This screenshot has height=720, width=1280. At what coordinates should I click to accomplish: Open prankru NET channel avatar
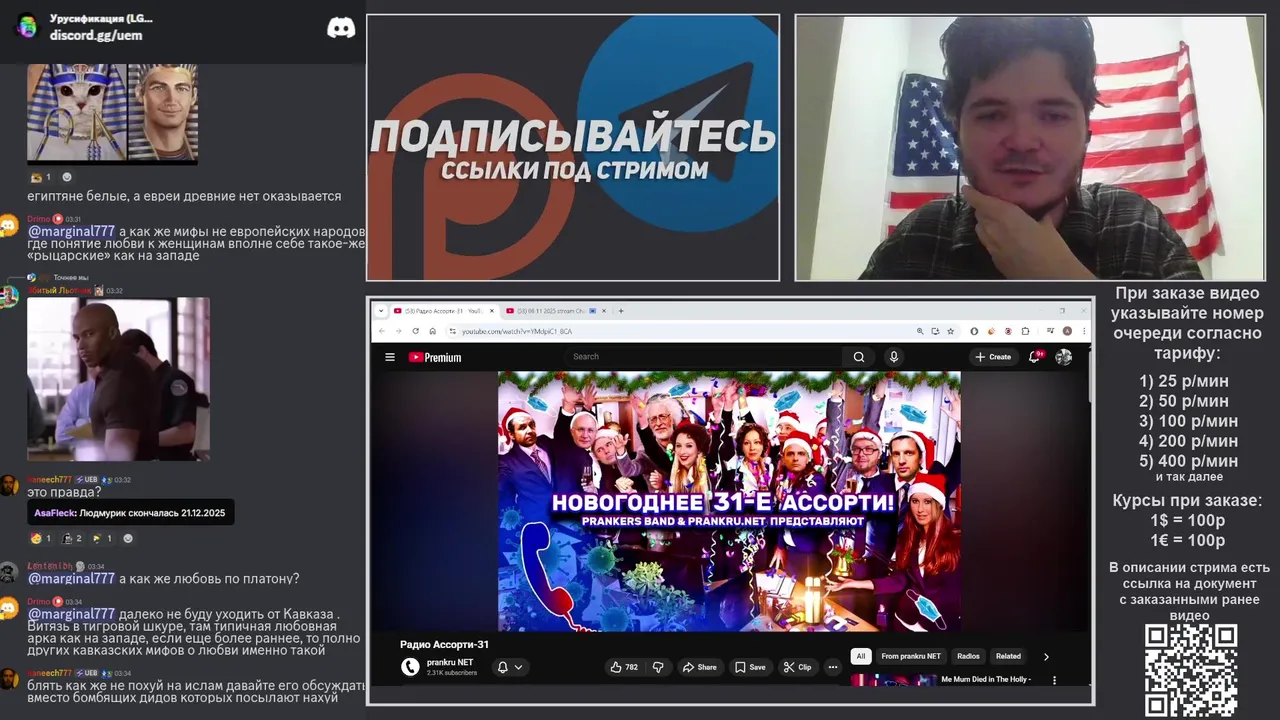pyautogui.click(x=410, y=667)
